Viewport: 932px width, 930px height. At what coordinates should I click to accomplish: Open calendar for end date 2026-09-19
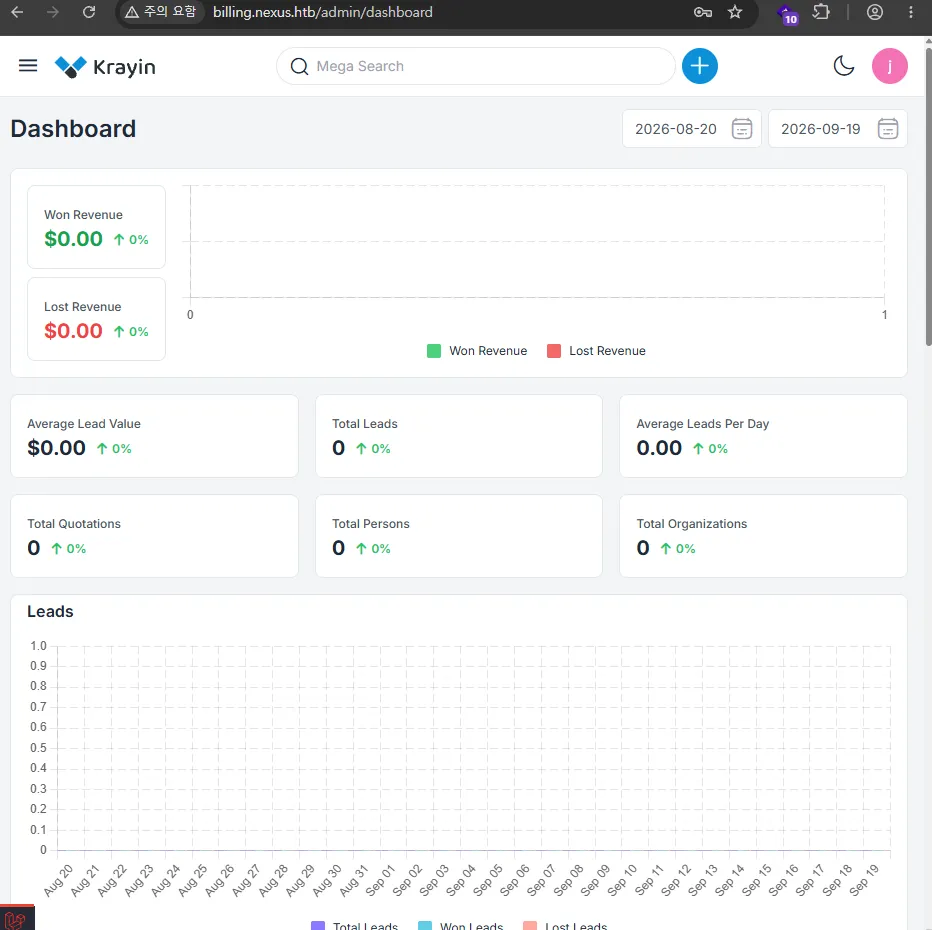887,128
